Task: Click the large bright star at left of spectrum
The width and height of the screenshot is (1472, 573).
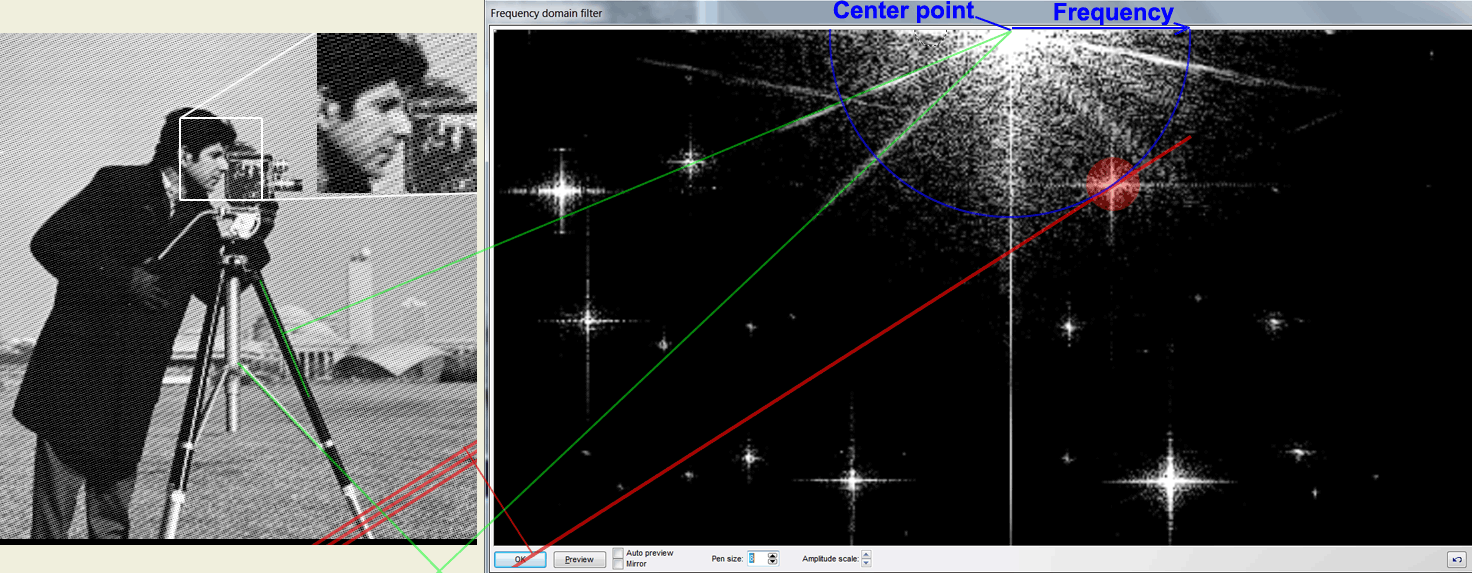Action: tap(561, 189)
